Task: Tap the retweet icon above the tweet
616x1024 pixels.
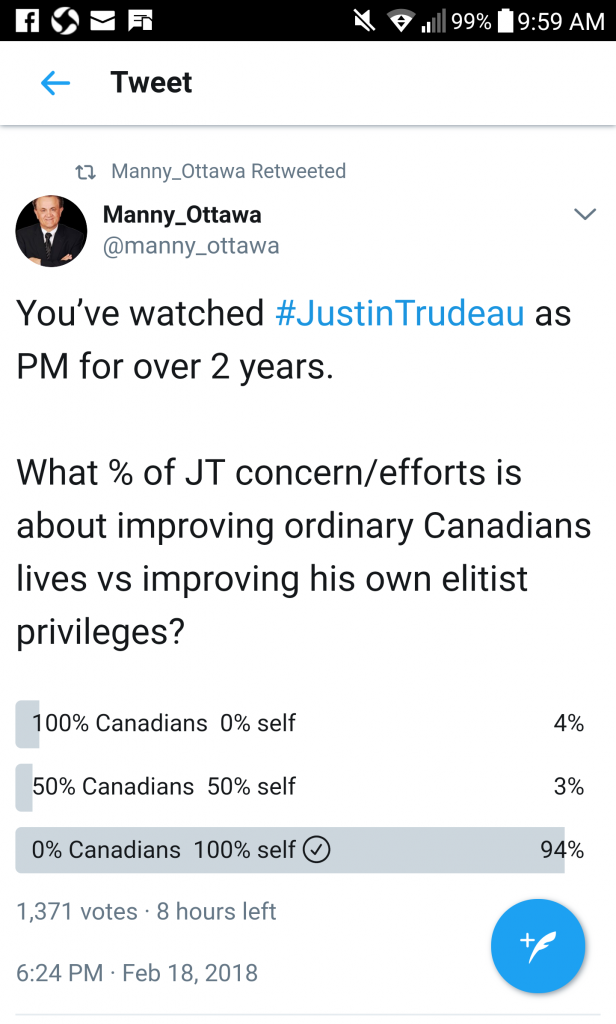Action: (x=86, y=172)
